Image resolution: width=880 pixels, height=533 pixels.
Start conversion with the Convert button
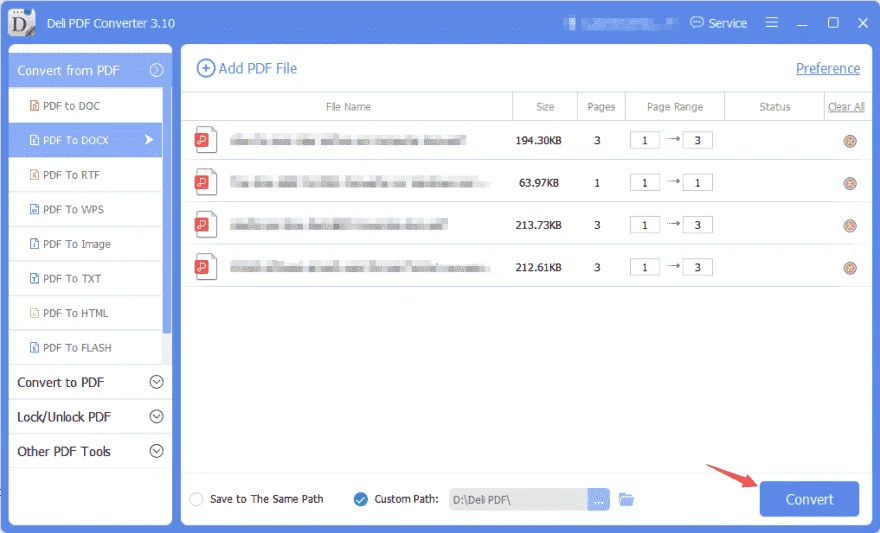coord(809,499)
